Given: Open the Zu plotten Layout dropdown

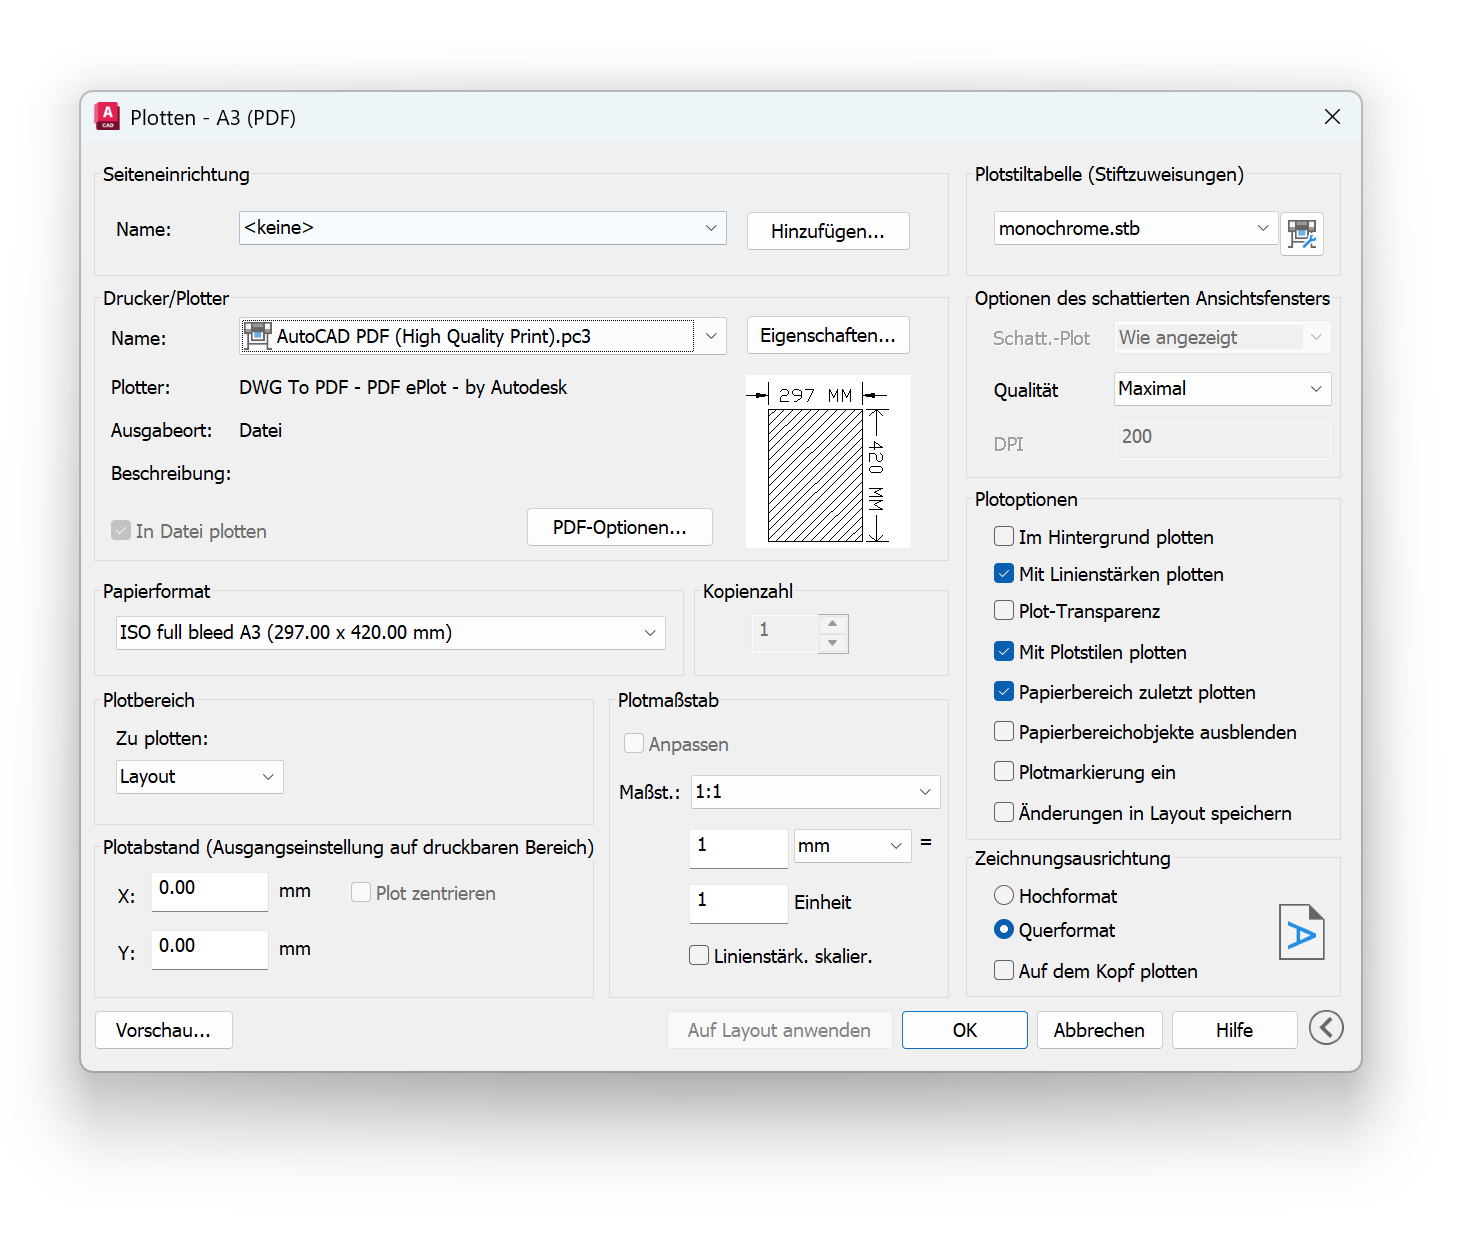Looking at the screenshot, I should 200,777.
